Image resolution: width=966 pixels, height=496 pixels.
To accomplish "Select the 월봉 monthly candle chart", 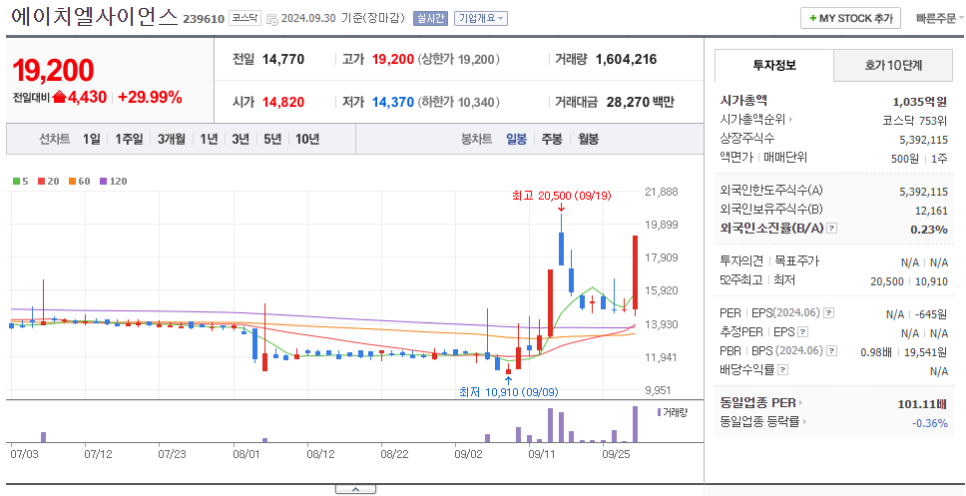I will [x=588, y=139].
